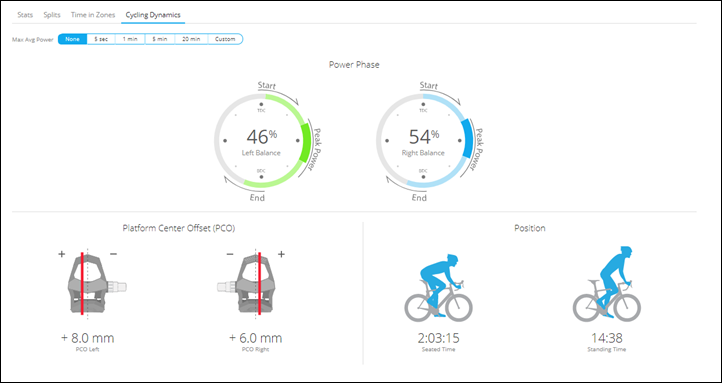The width and height of the screenshot is (722, 383).
Task: Click the 2:03:15 seated time value
Action: point(438,338)
